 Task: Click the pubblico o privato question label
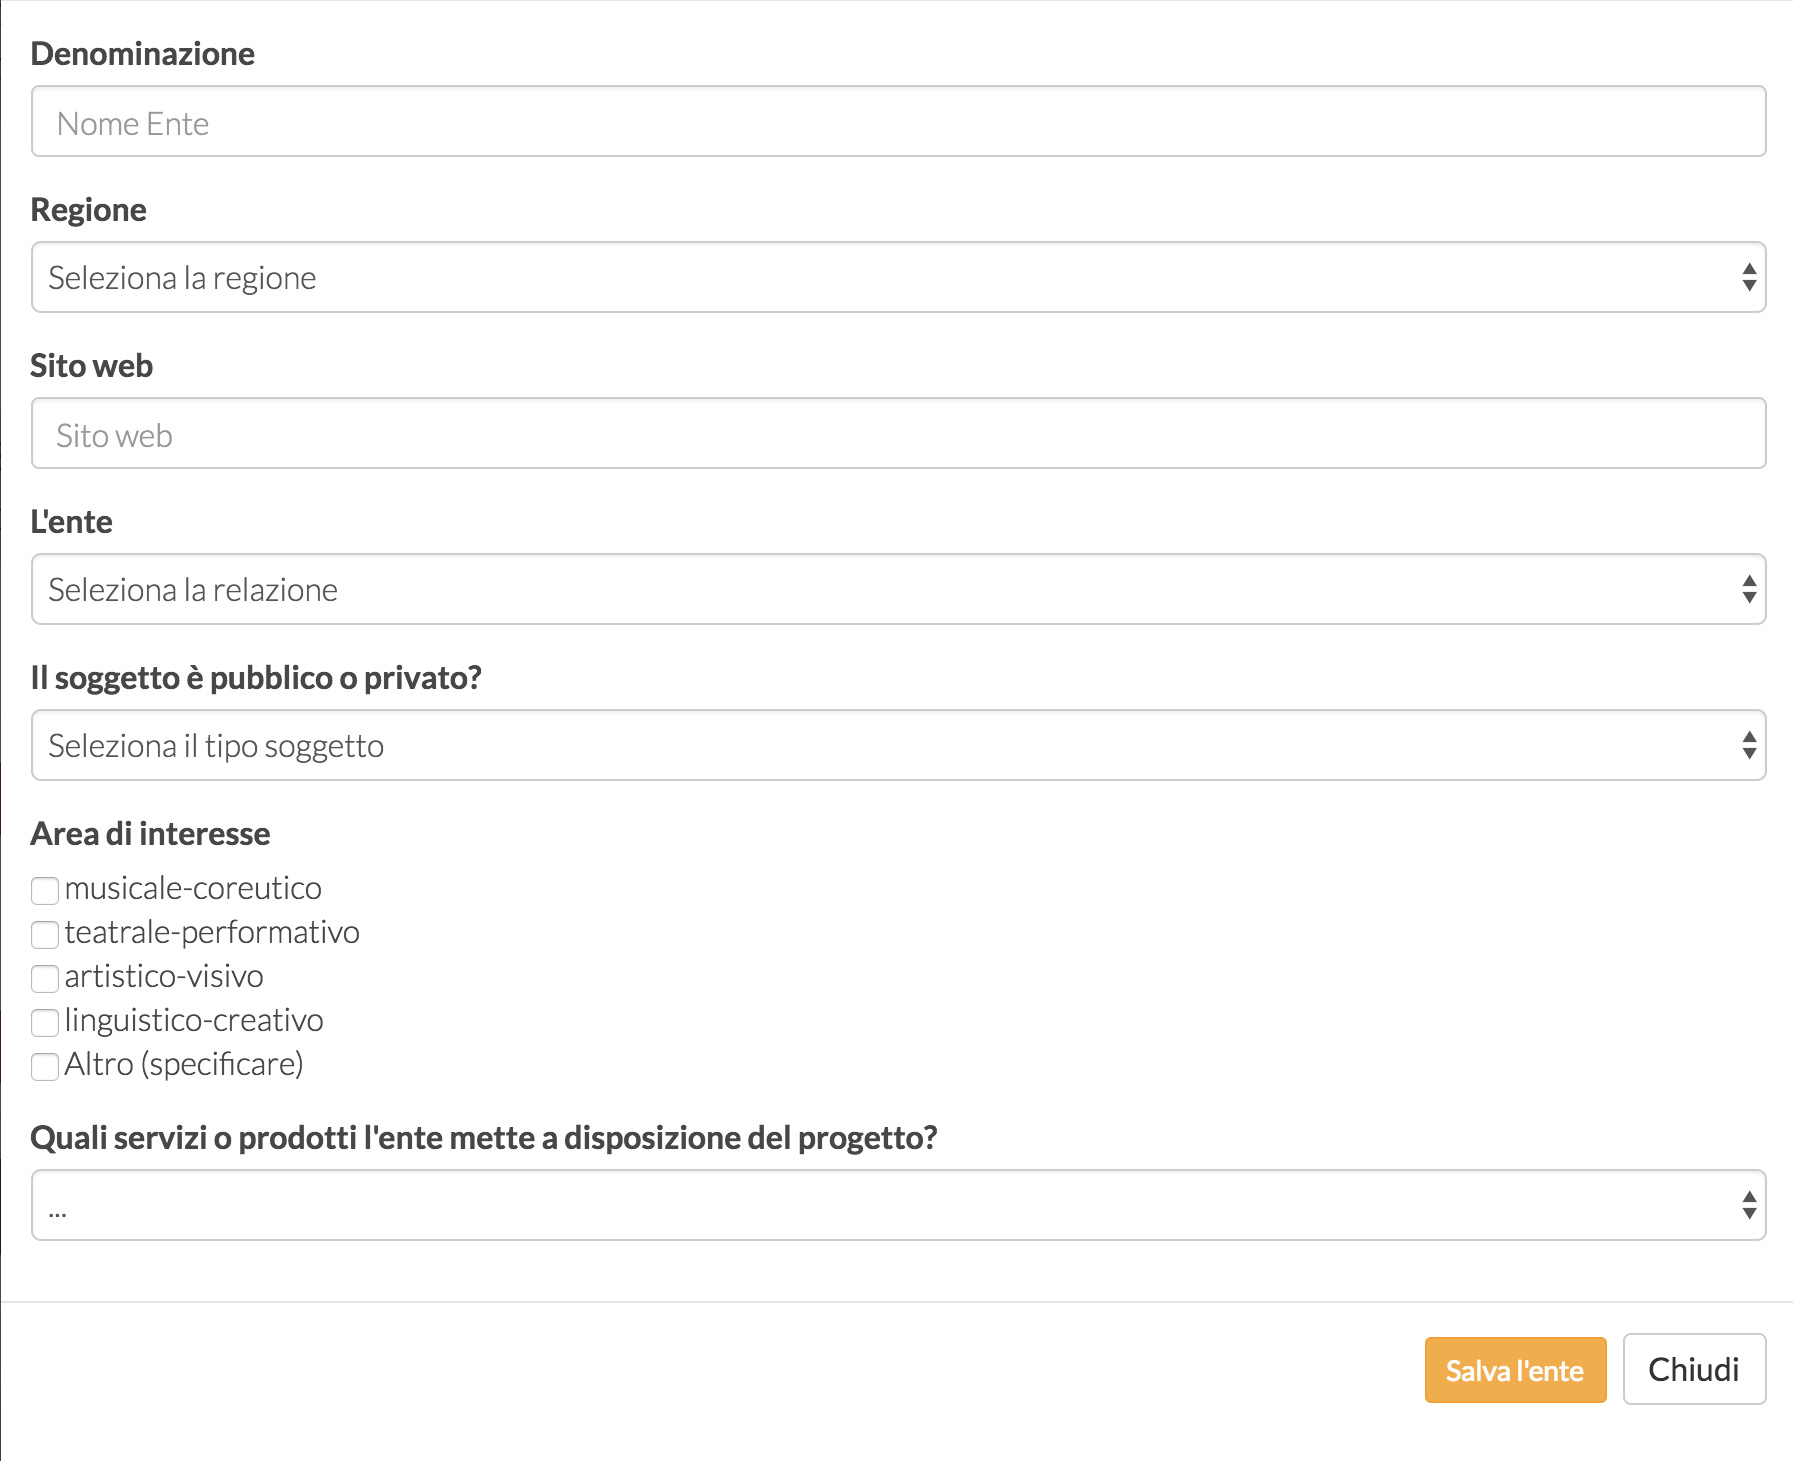tap(256, 678)
